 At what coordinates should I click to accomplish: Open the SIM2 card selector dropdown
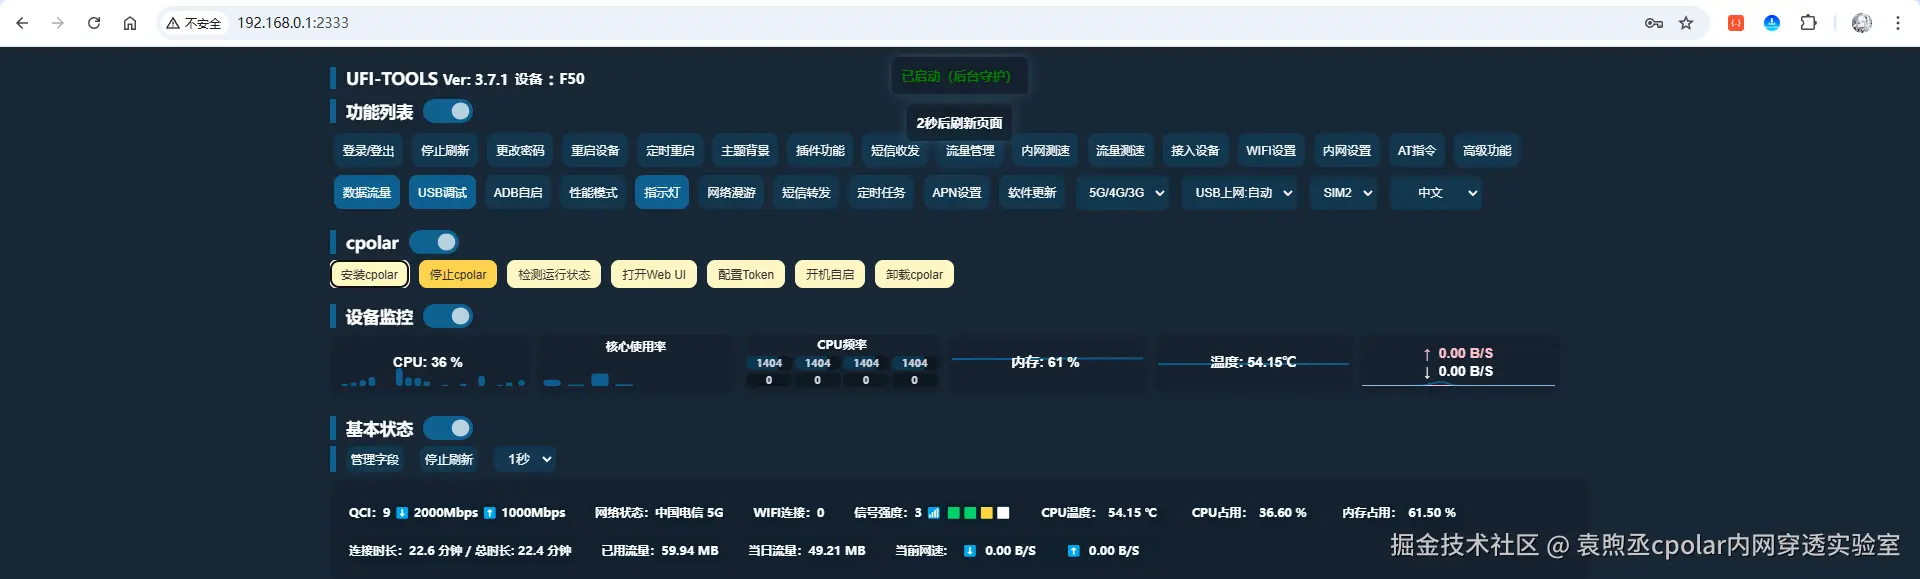[1346, 192]
